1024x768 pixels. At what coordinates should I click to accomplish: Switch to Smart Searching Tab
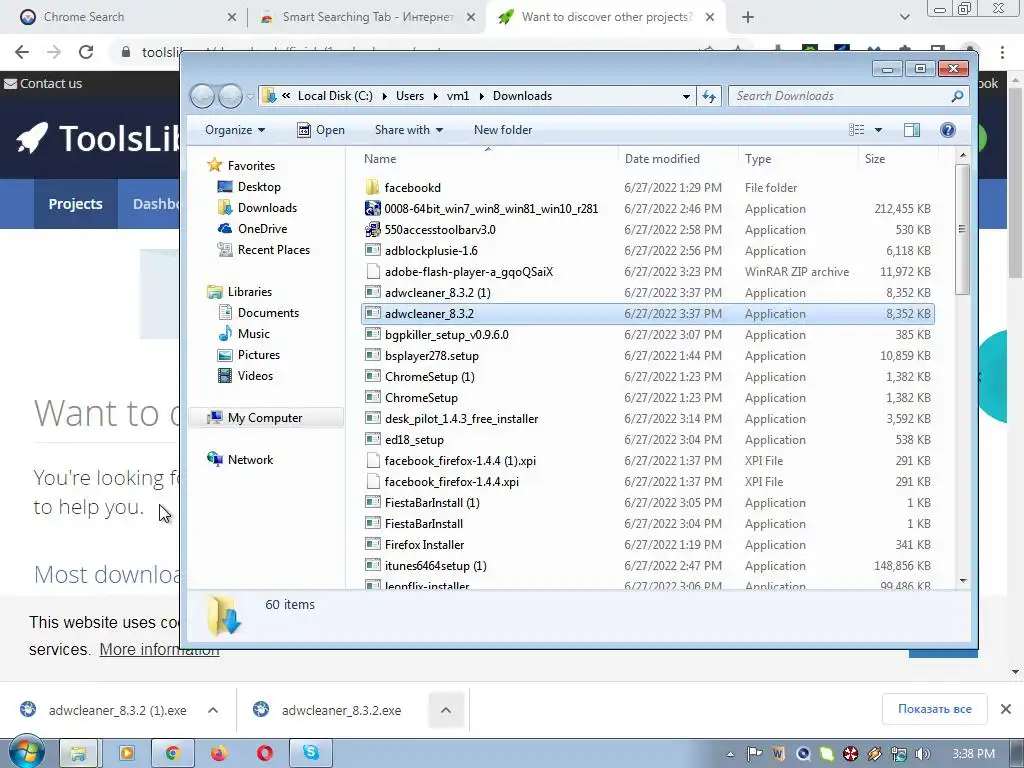[368, 17]
